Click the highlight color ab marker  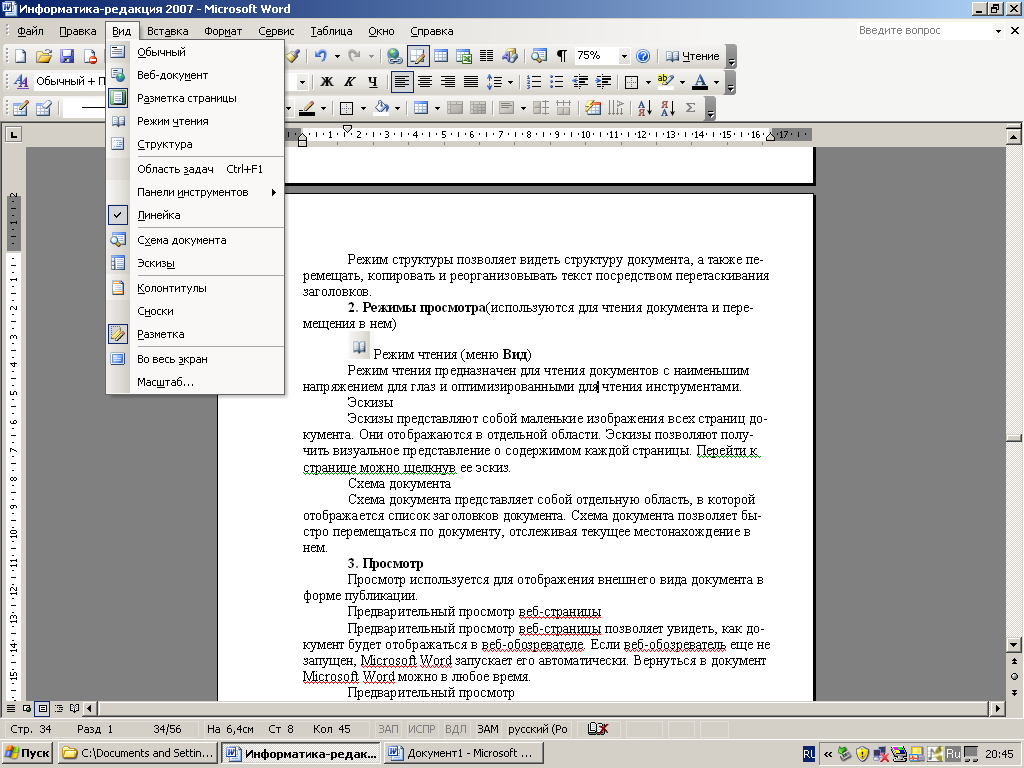665,82
